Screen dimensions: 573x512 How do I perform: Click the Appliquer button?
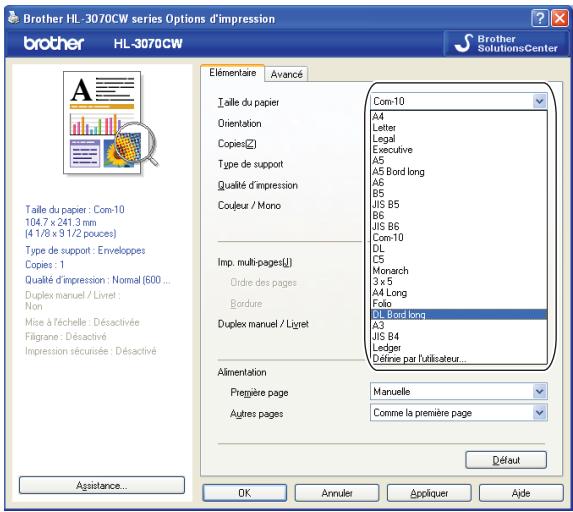[x=429, y=493]
